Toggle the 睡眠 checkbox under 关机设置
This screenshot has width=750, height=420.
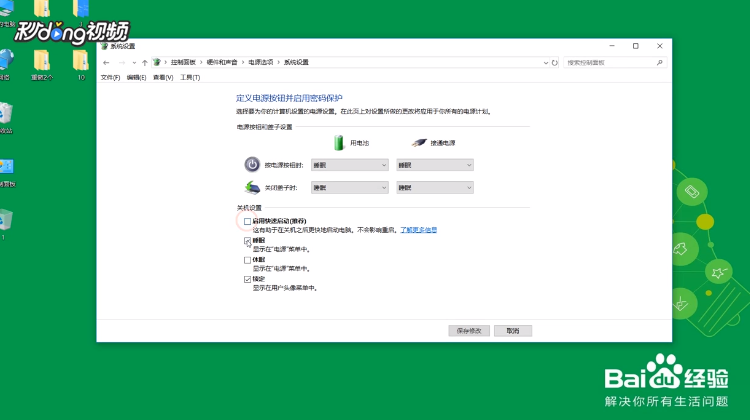[247, 241]
